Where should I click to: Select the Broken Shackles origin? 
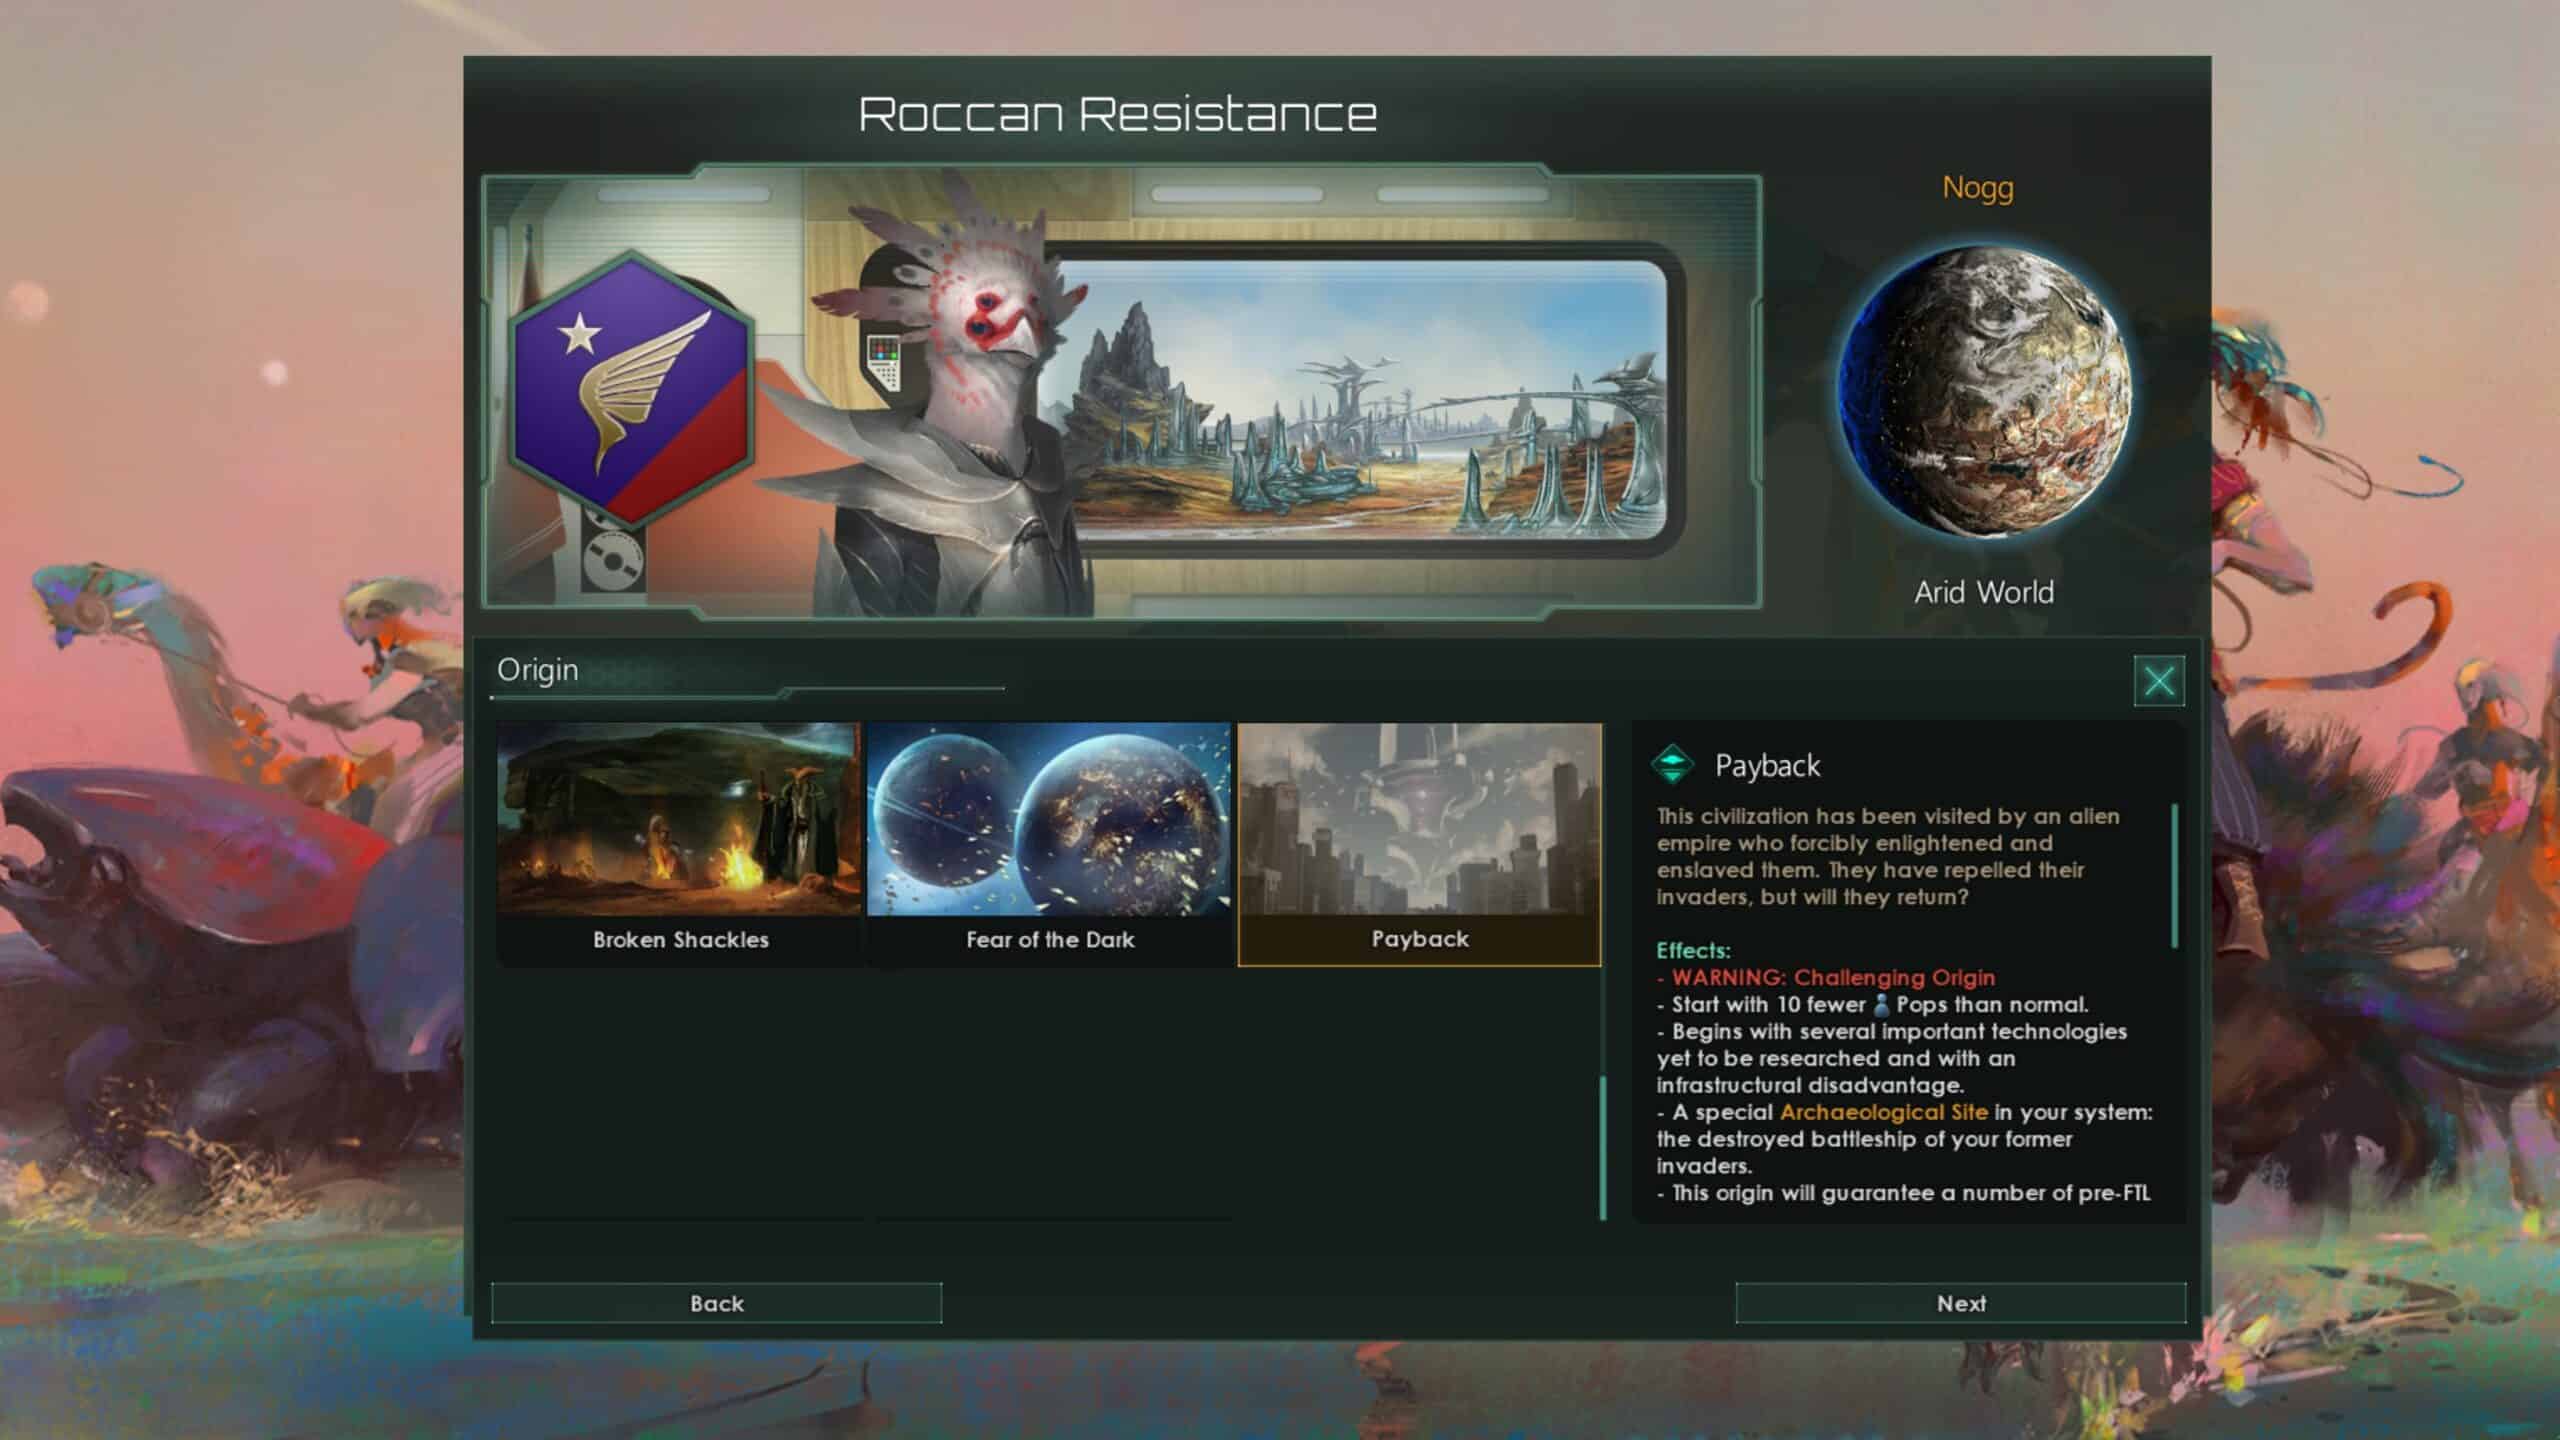pos(679,844)
